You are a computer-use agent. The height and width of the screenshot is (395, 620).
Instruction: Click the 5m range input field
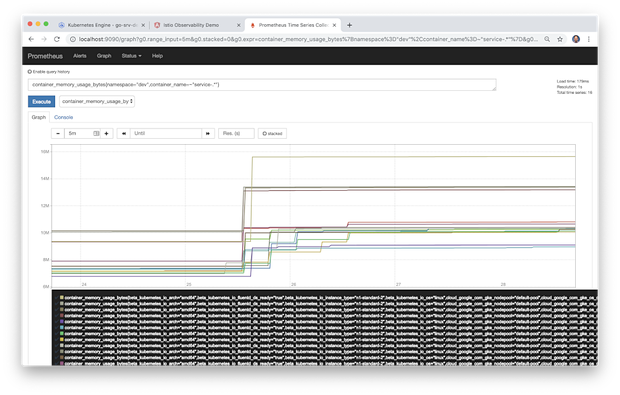(83, 134)
